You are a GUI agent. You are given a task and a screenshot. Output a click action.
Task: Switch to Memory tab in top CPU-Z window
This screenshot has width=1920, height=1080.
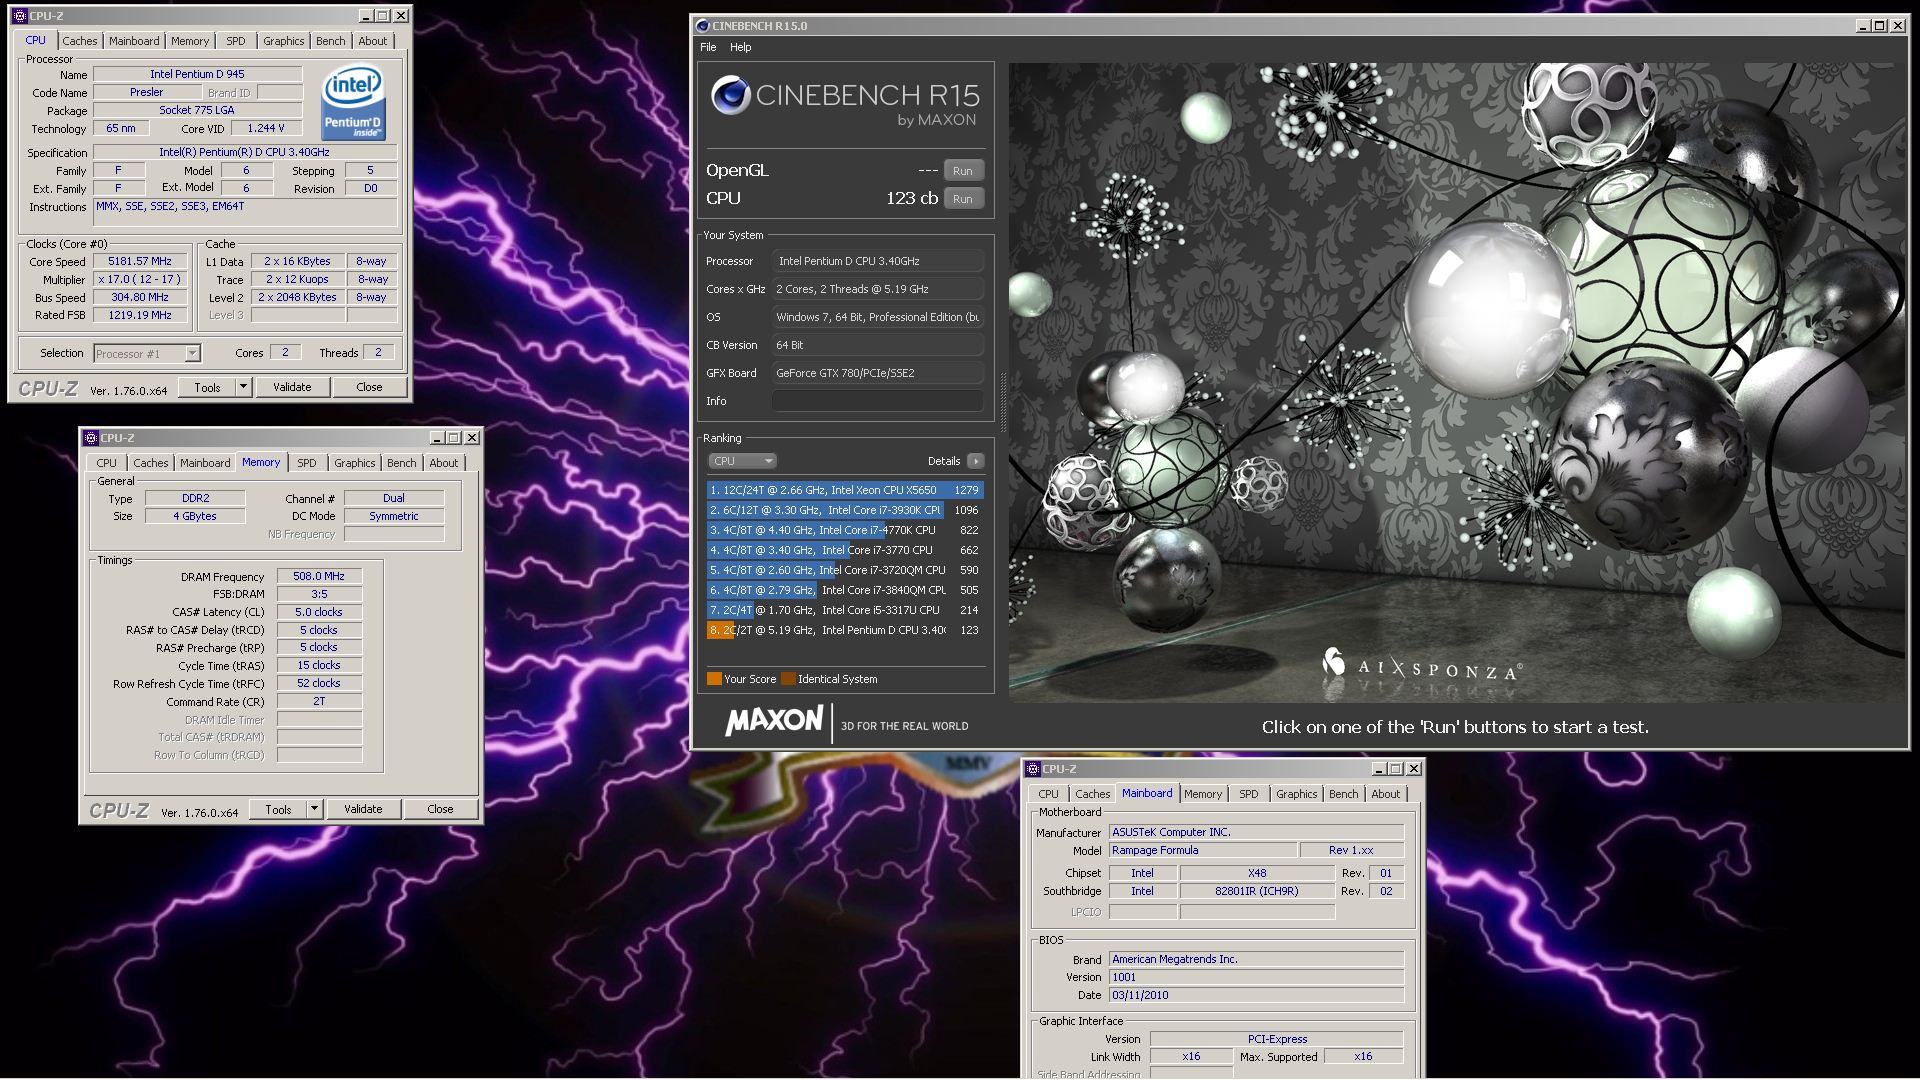click(x=190, y=41)
